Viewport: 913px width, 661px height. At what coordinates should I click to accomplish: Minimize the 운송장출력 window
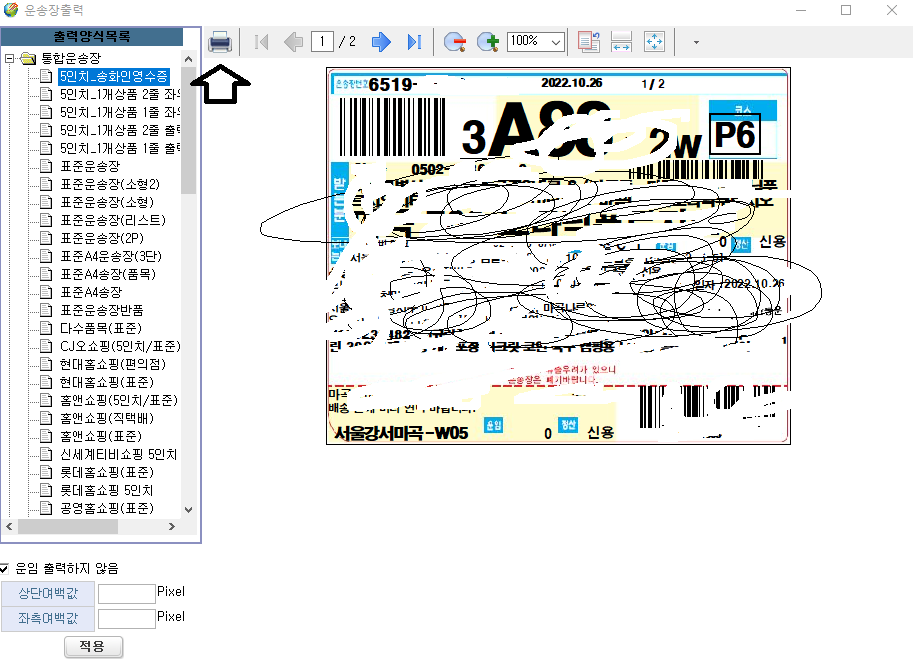click(x=801, y=10)
